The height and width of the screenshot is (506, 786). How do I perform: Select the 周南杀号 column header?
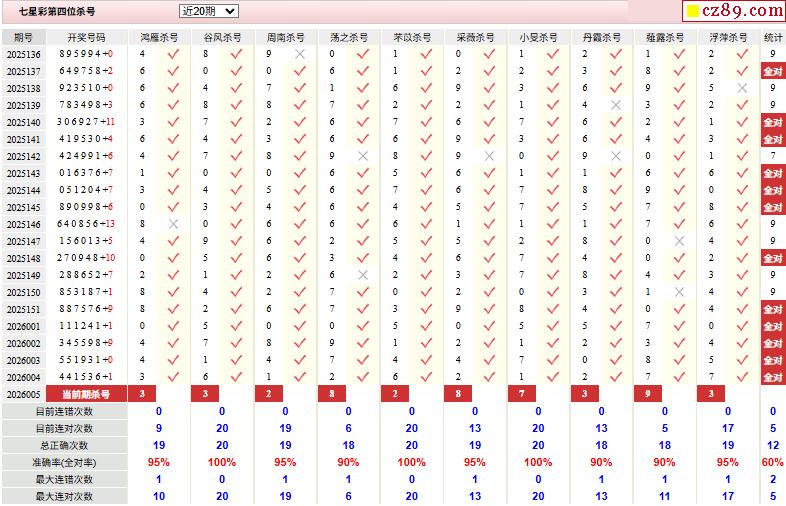click(x=285, y=37)
